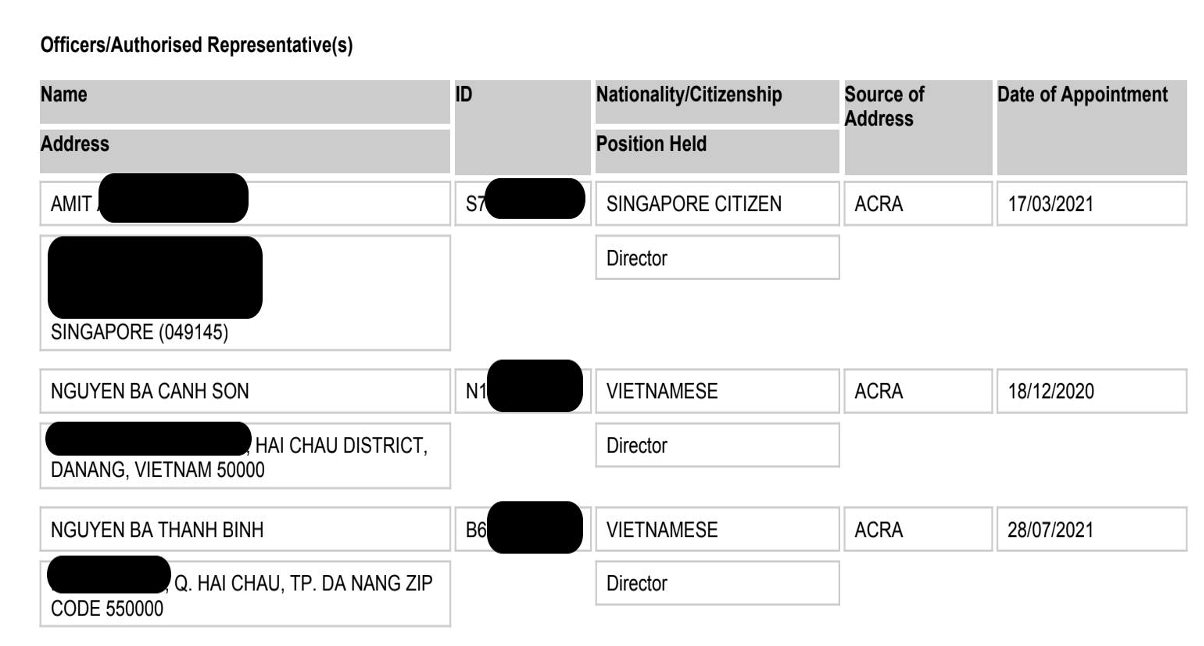This screenshot has height=646, width=1204.
Task: Click the ACRA source field beside 18/12/2020
Action: point(918,391)
